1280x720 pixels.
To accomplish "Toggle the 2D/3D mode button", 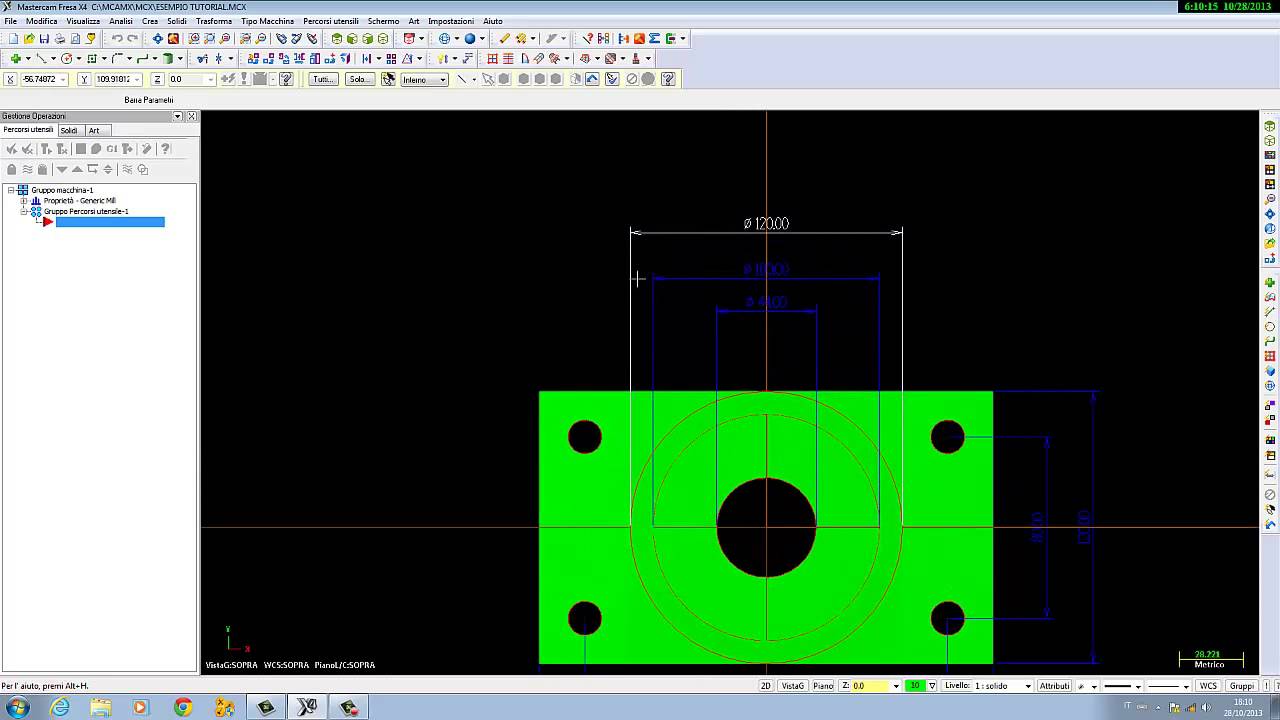I will (x=766, y=686).
